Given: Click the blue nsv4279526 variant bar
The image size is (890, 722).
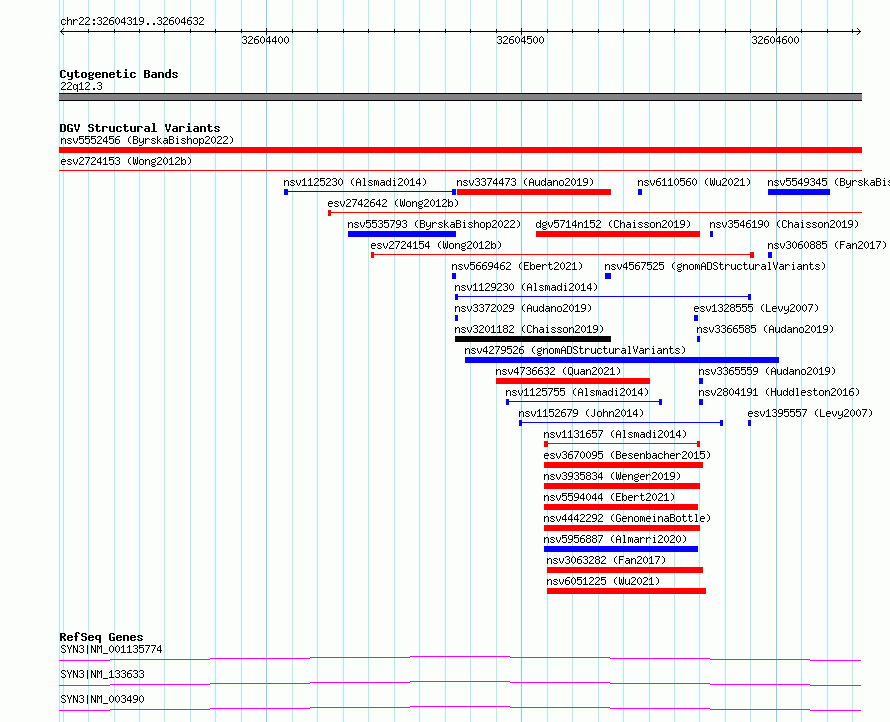Looking at the screenshot, I should (x=622, y=360).
